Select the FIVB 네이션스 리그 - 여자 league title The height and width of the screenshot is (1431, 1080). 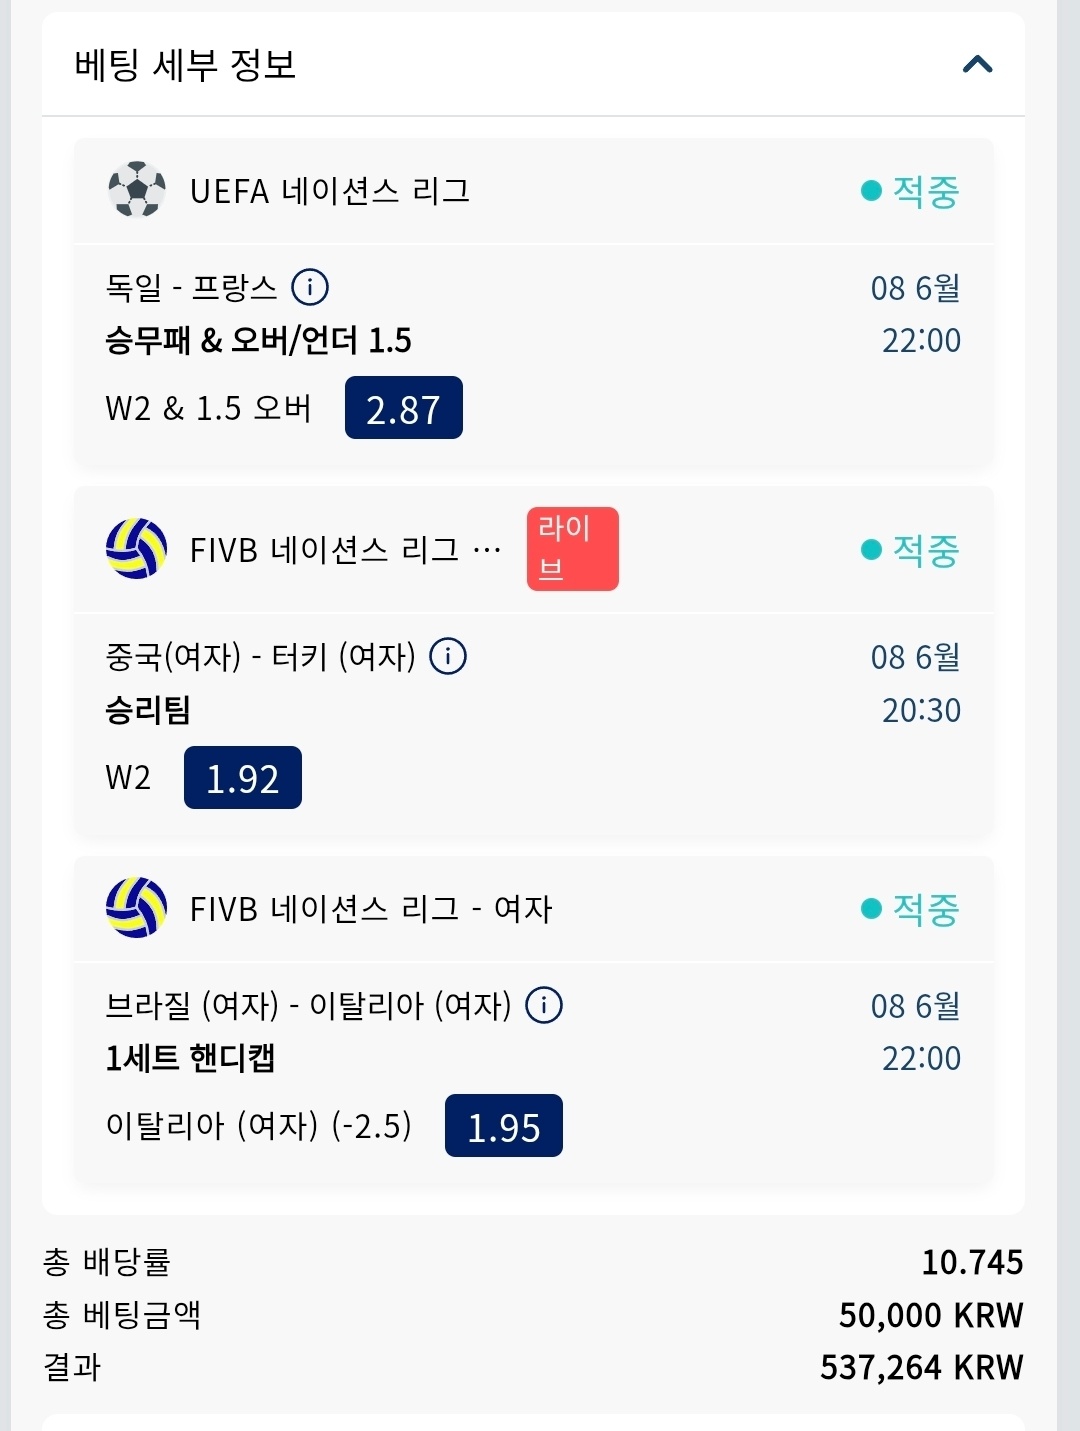pos(371,909)
